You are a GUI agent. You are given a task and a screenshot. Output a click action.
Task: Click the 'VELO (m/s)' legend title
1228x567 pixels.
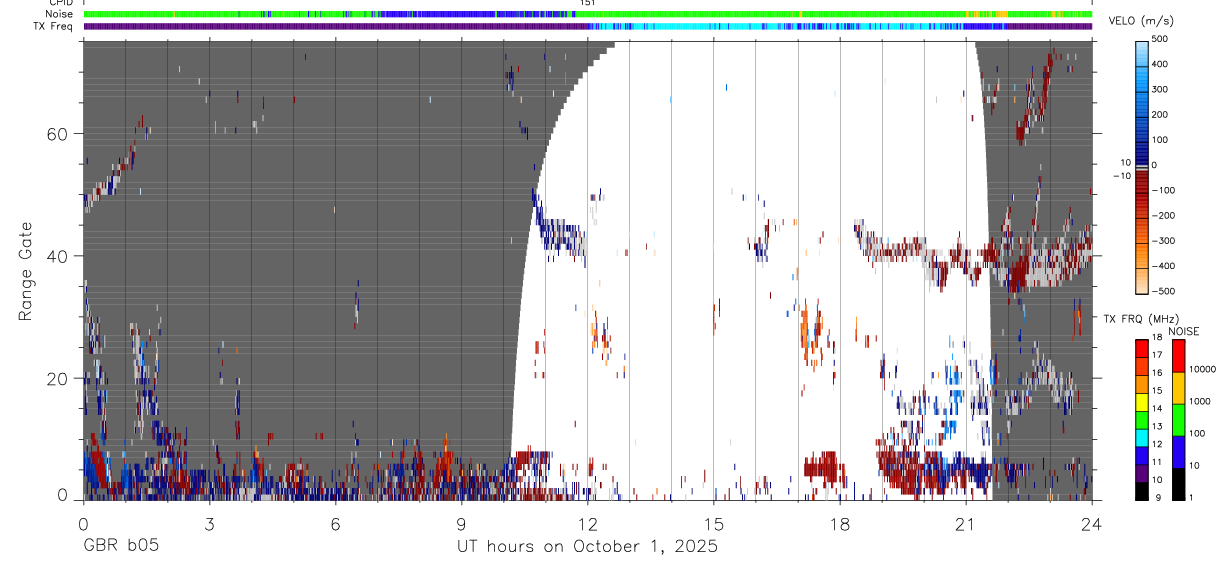coord(1143,22)
